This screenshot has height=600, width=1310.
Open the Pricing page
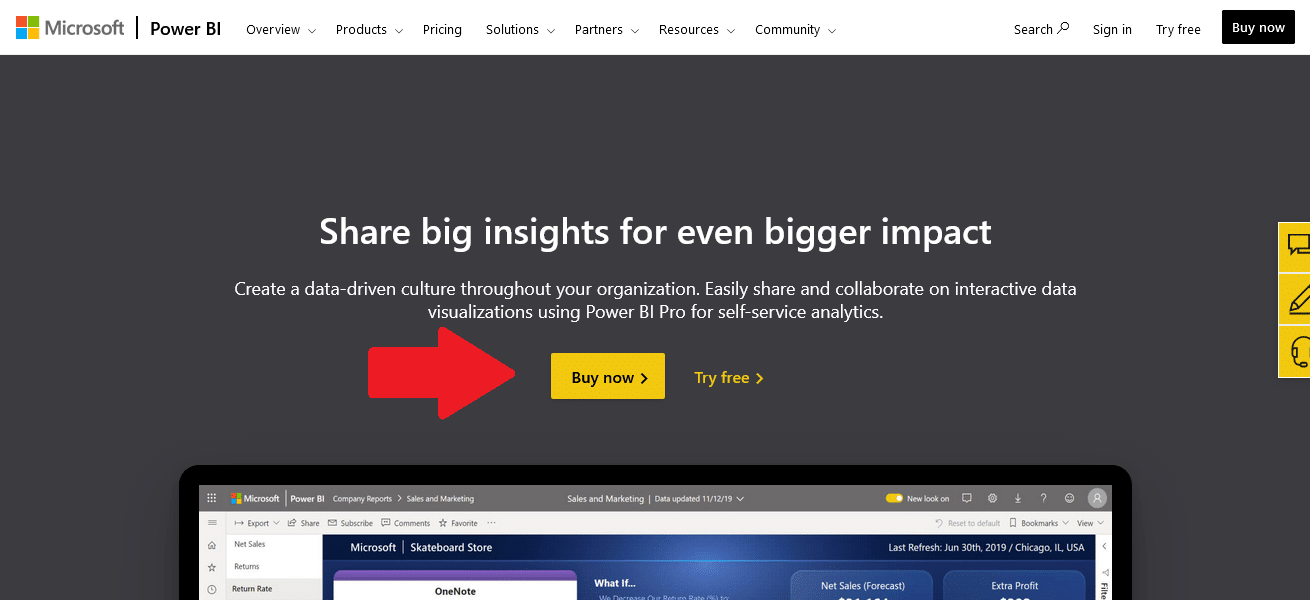tap(442, 30)
